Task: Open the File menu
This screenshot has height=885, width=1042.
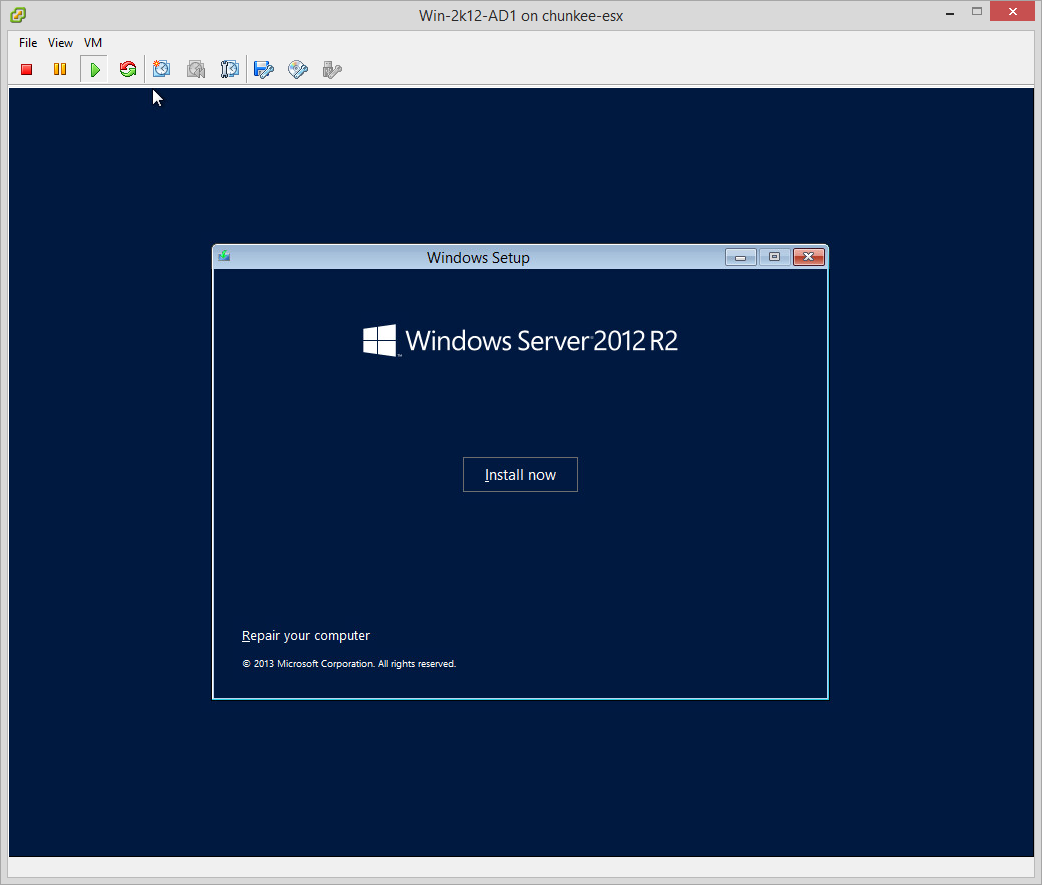Action: pyautogui.click(x=28, y=43)
